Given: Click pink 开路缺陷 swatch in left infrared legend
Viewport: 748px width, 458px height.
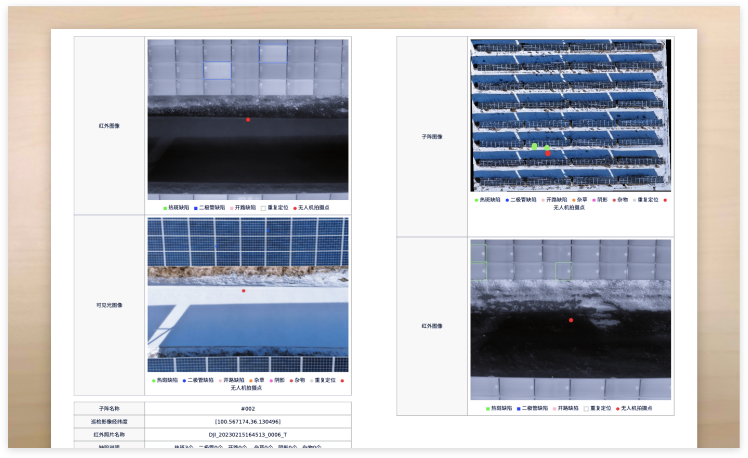Looking at the screenshot, I should click(x=231, y=208).
